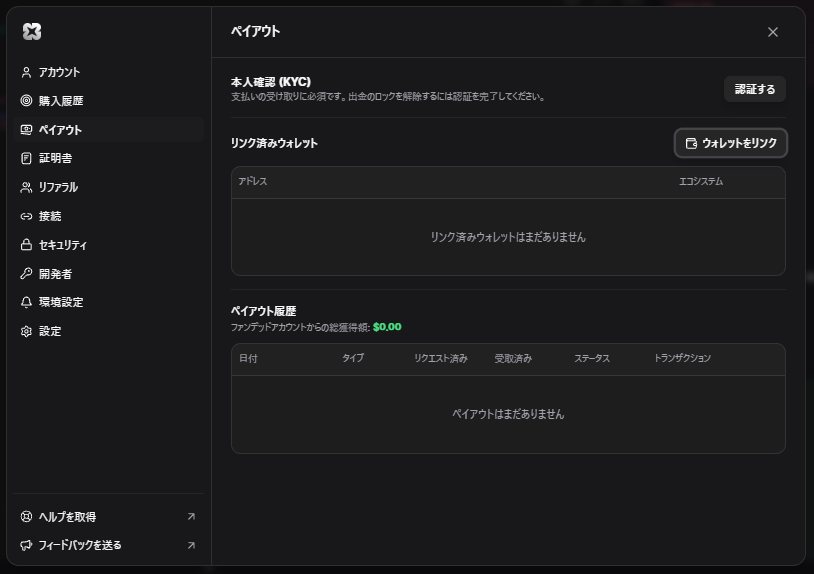Click the app logo at top of sidebar
Screen dimensions: 814x574
pyautogui.click(x=32, y=32)
